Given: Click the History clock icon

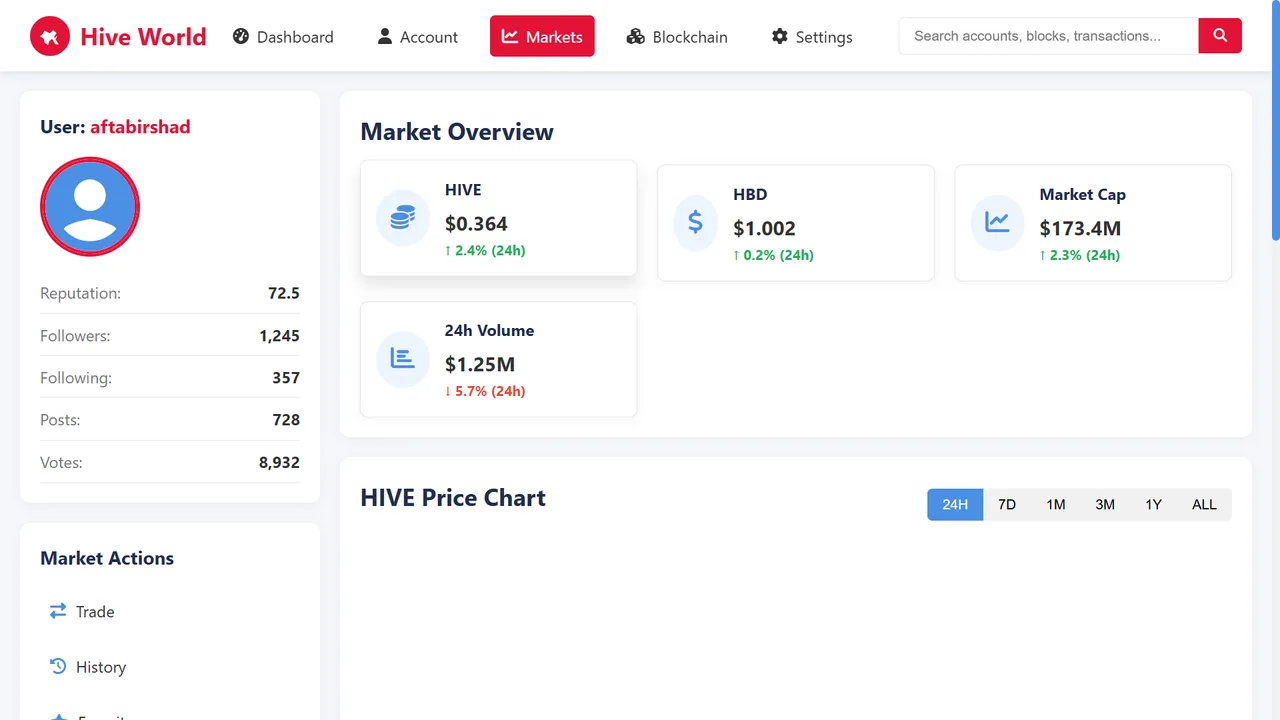Looking at the screenshot, I should [58, 666].
